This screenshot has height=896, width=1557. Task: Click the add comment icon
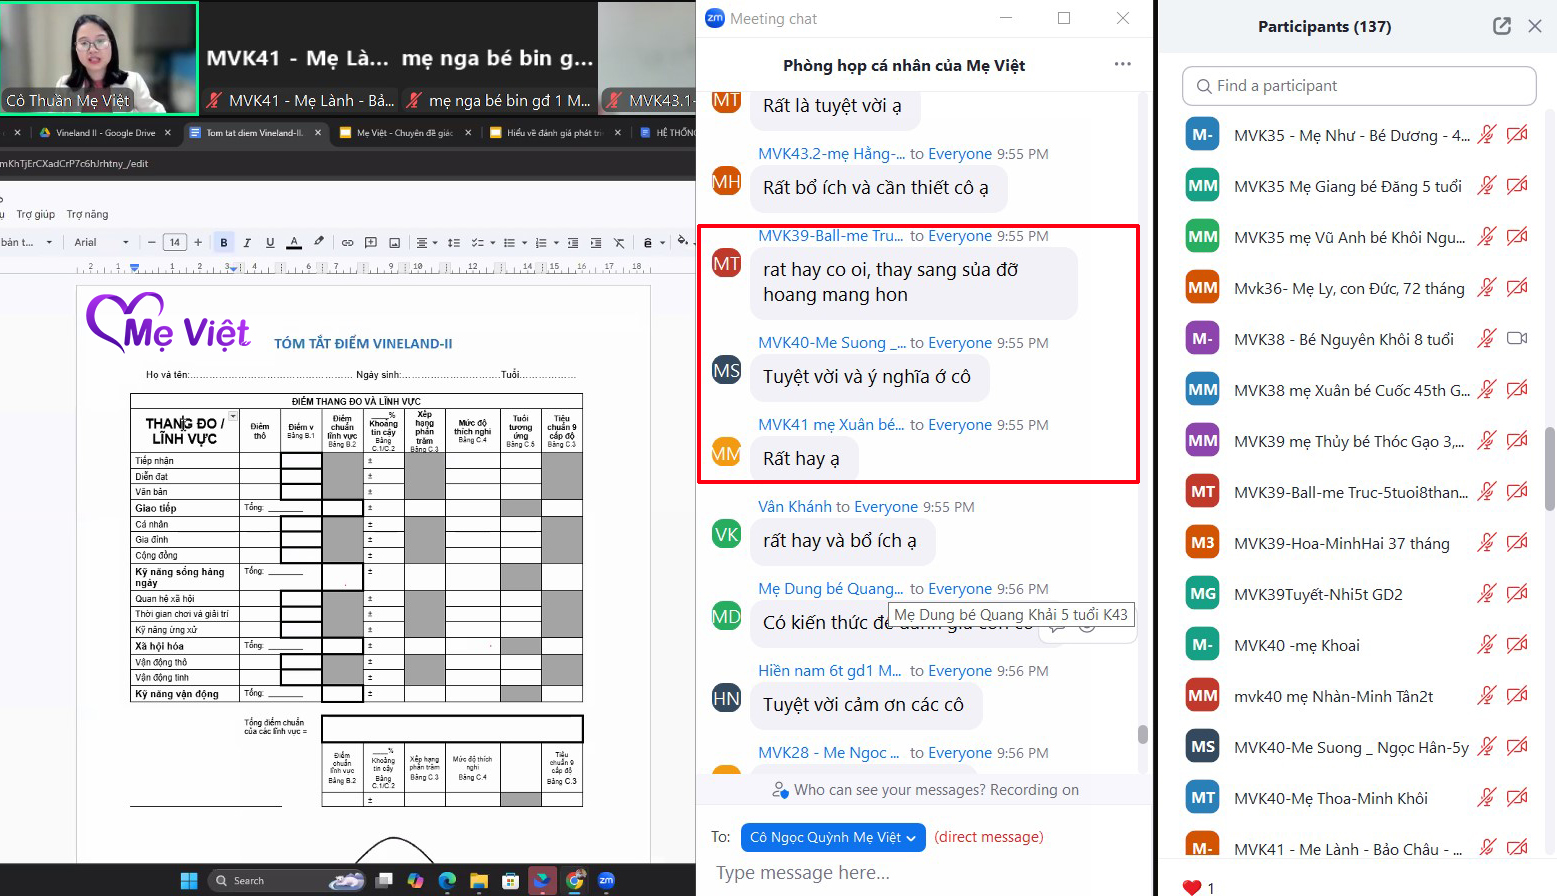[x=371, y=243]
